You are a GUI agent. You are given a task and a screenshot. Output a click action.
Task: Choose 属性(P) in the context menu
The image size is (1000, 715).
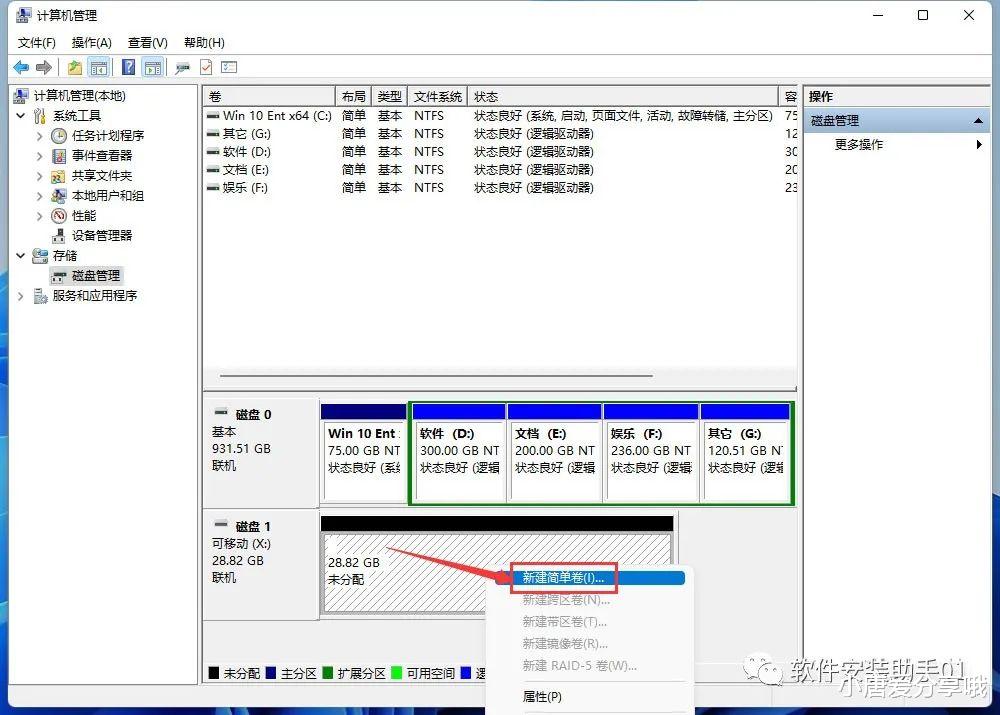tap(542, 697)
